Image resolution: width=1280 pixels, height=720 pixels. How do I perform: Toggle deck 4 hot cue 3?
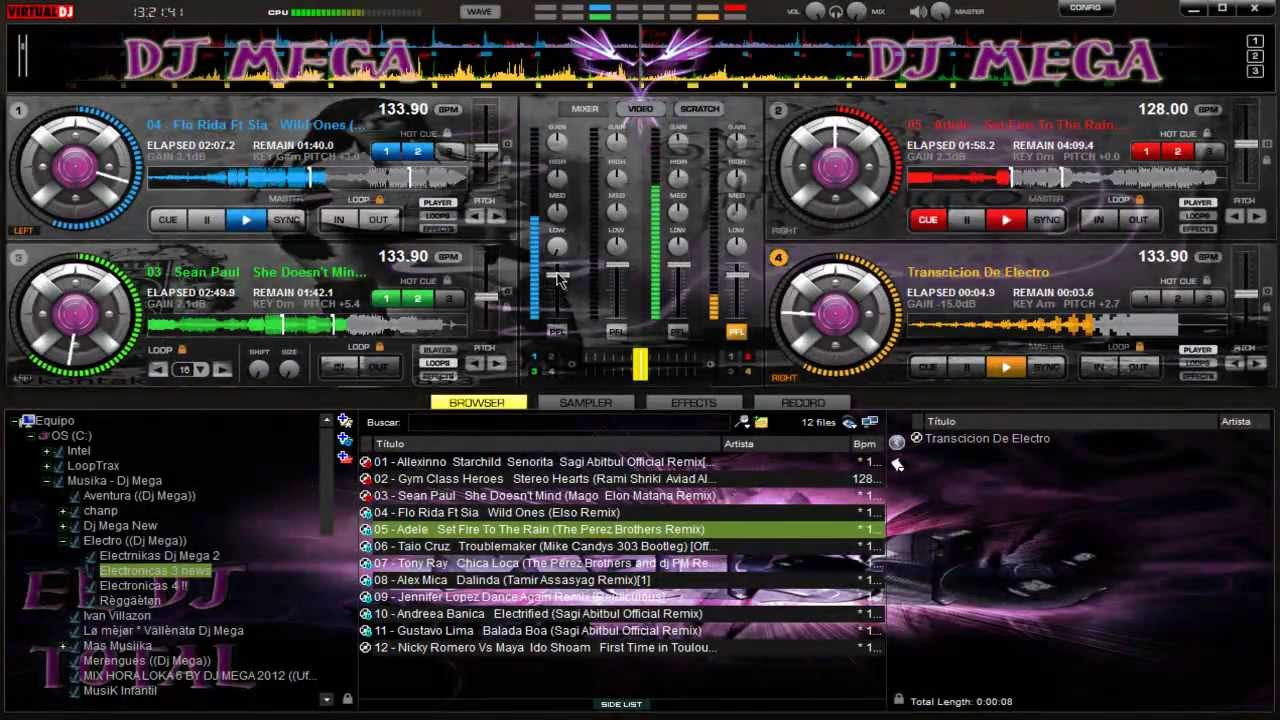(1209, 298)
